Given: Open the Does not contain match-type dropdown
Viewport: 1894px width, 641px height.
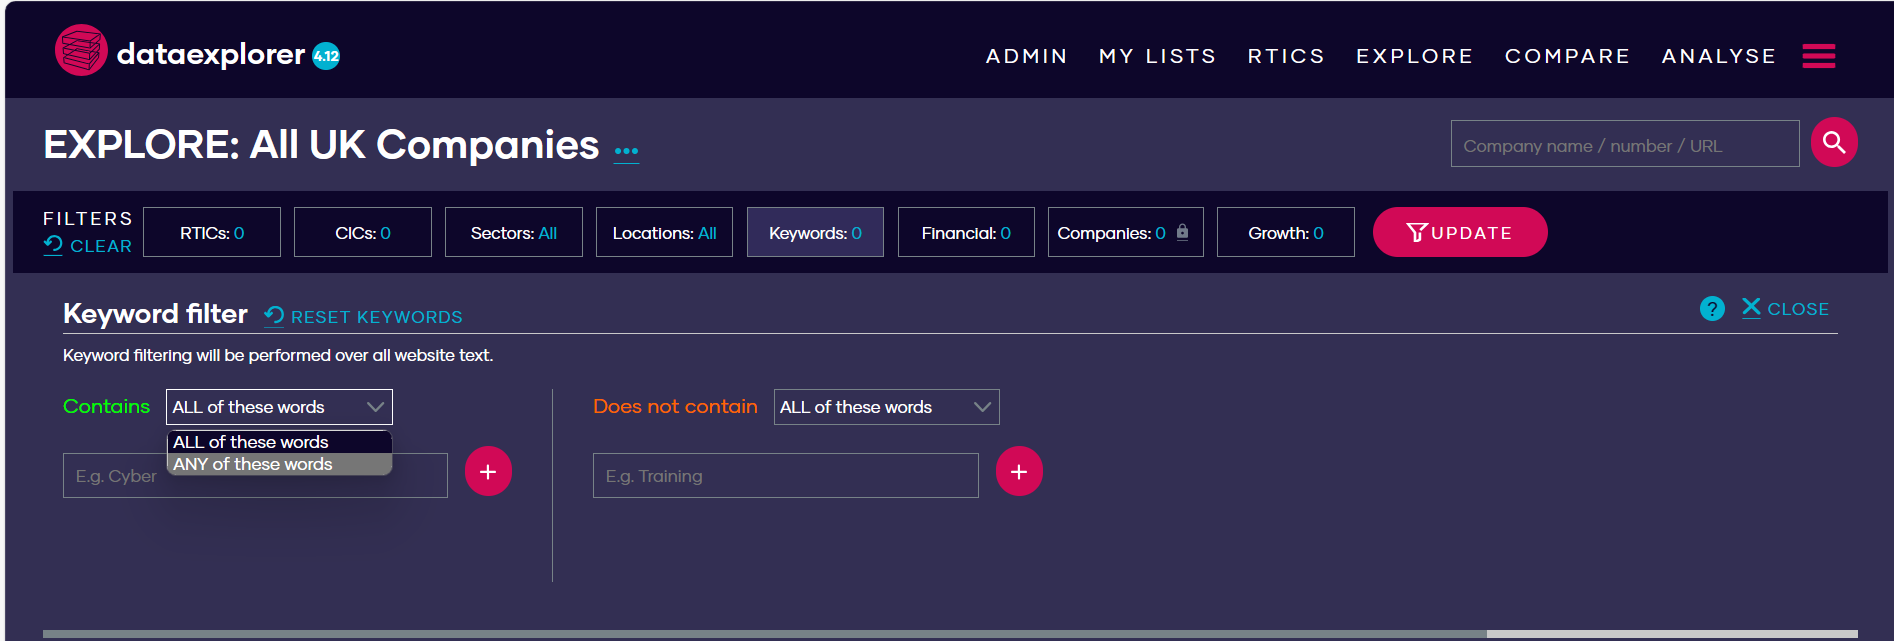Looking at the screenshot, I should 886,407.
